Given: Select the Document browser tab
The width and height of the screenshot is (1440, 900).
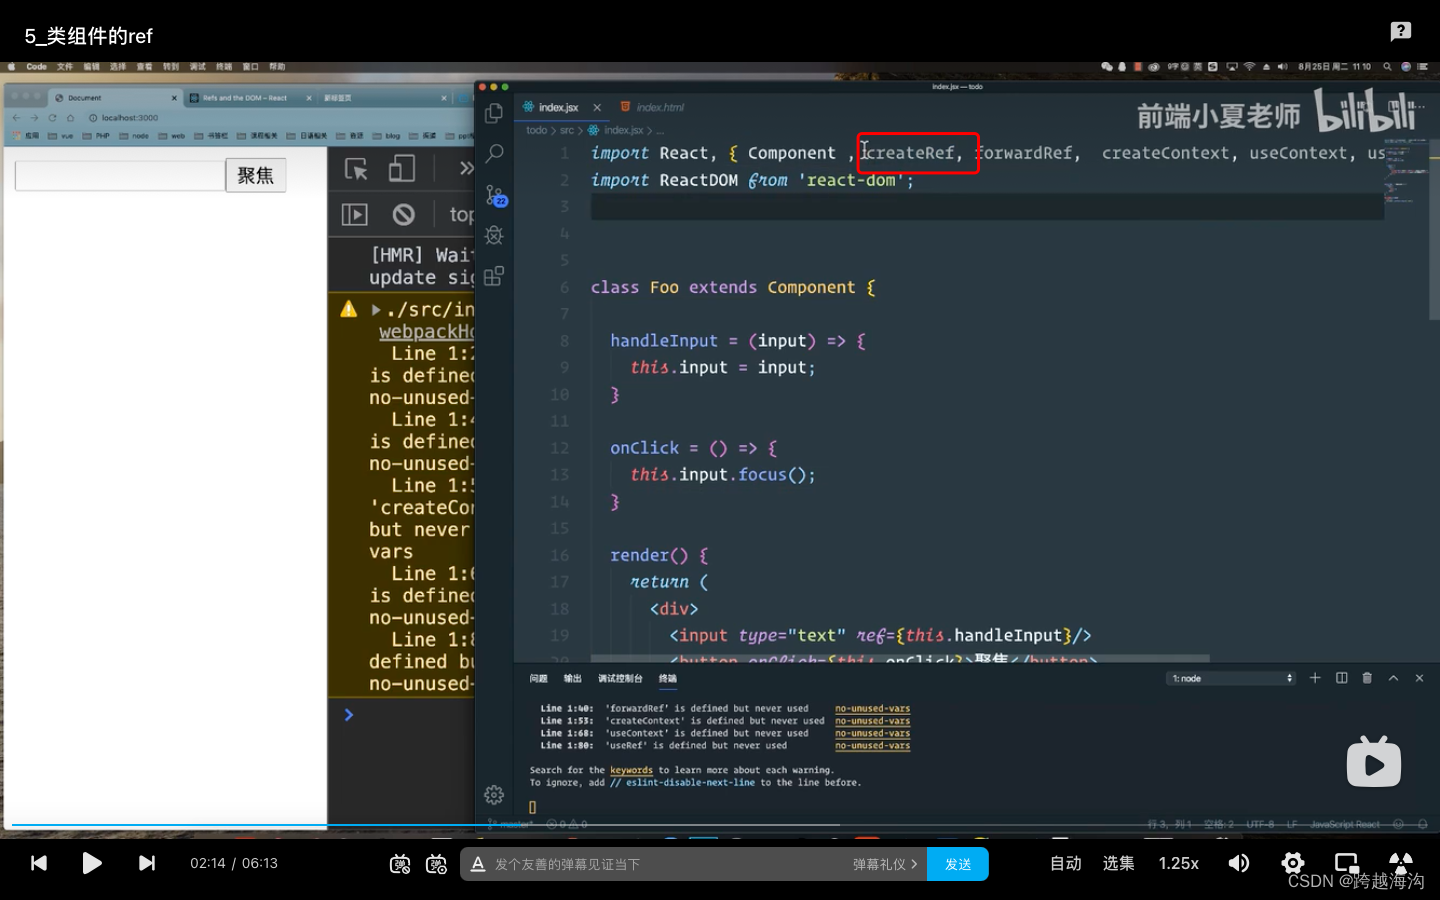Looking at the screenshot, I should (116, 98).
